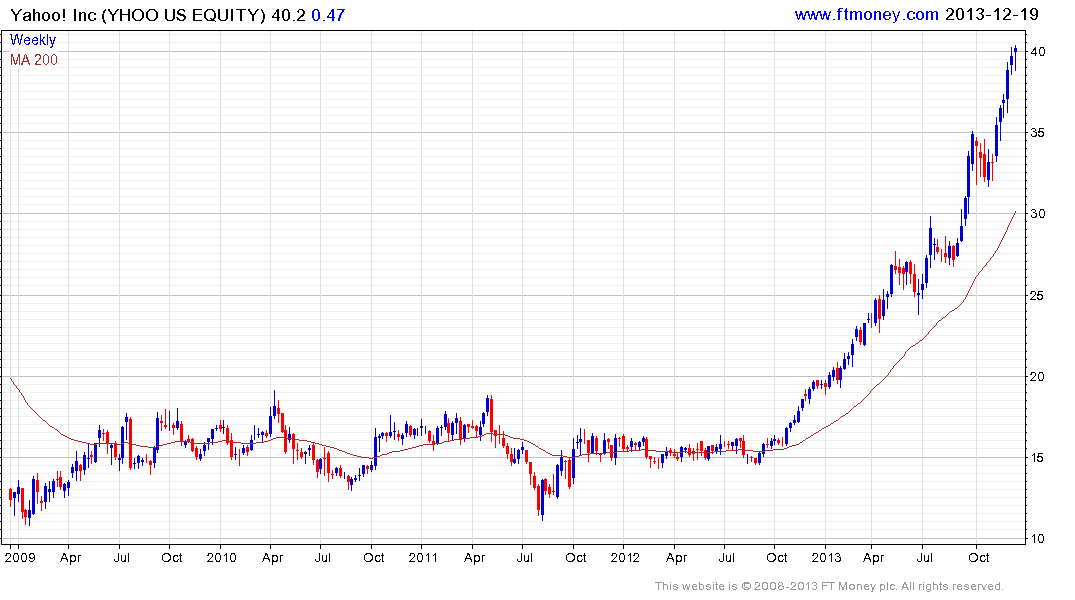1075x600 pixels.
Task: Click the x-axis label 2009
Action: click(x=19, y=557)
